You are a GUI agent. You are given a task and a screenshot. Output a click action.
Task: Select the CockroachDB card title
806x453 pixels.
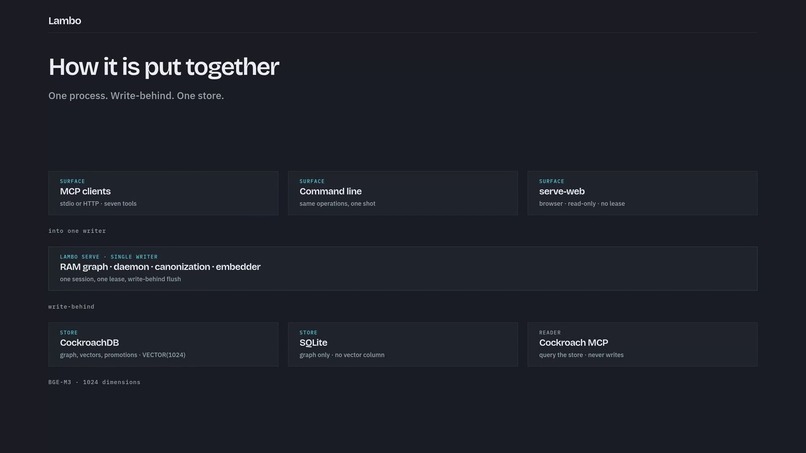(x=89, y=342)
